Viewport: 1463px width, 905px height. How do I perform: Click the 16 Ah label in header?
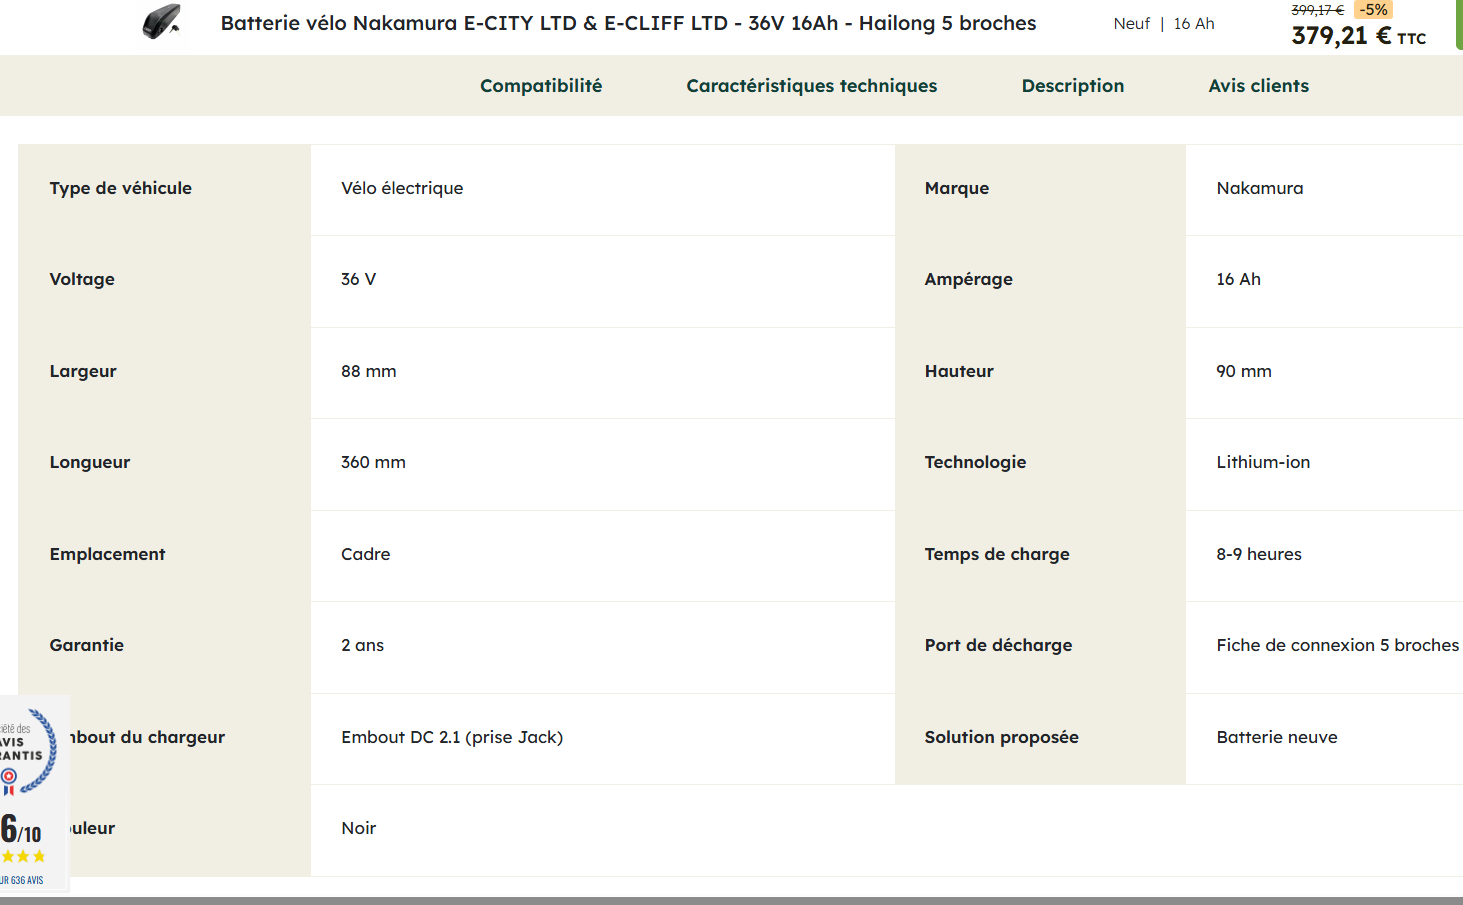(x=1194, y=24)
